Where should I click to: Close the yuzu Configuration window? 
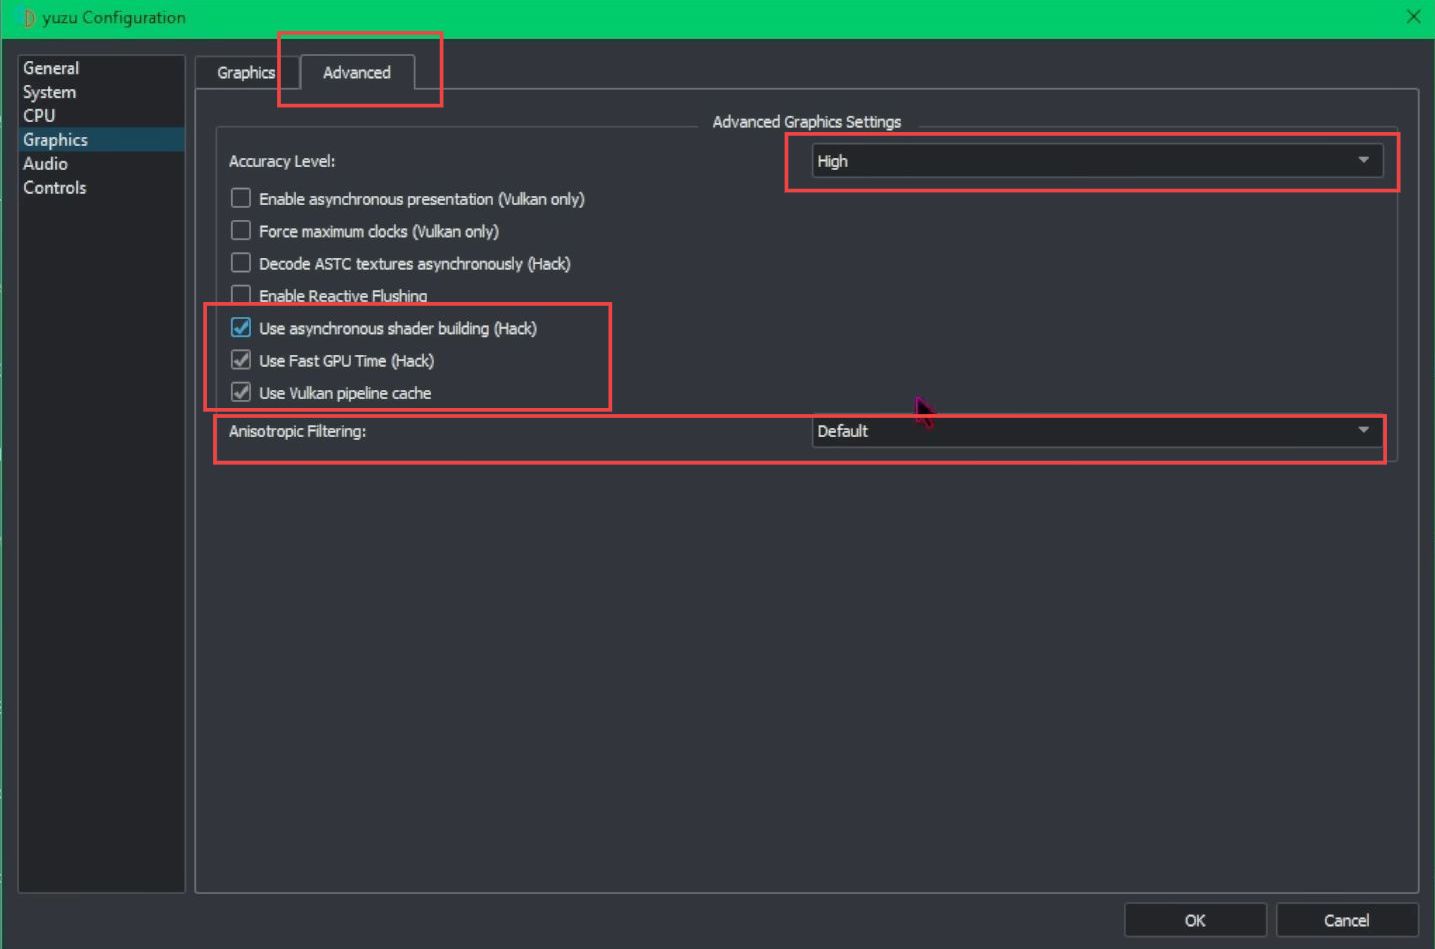tap(1413, 17)
